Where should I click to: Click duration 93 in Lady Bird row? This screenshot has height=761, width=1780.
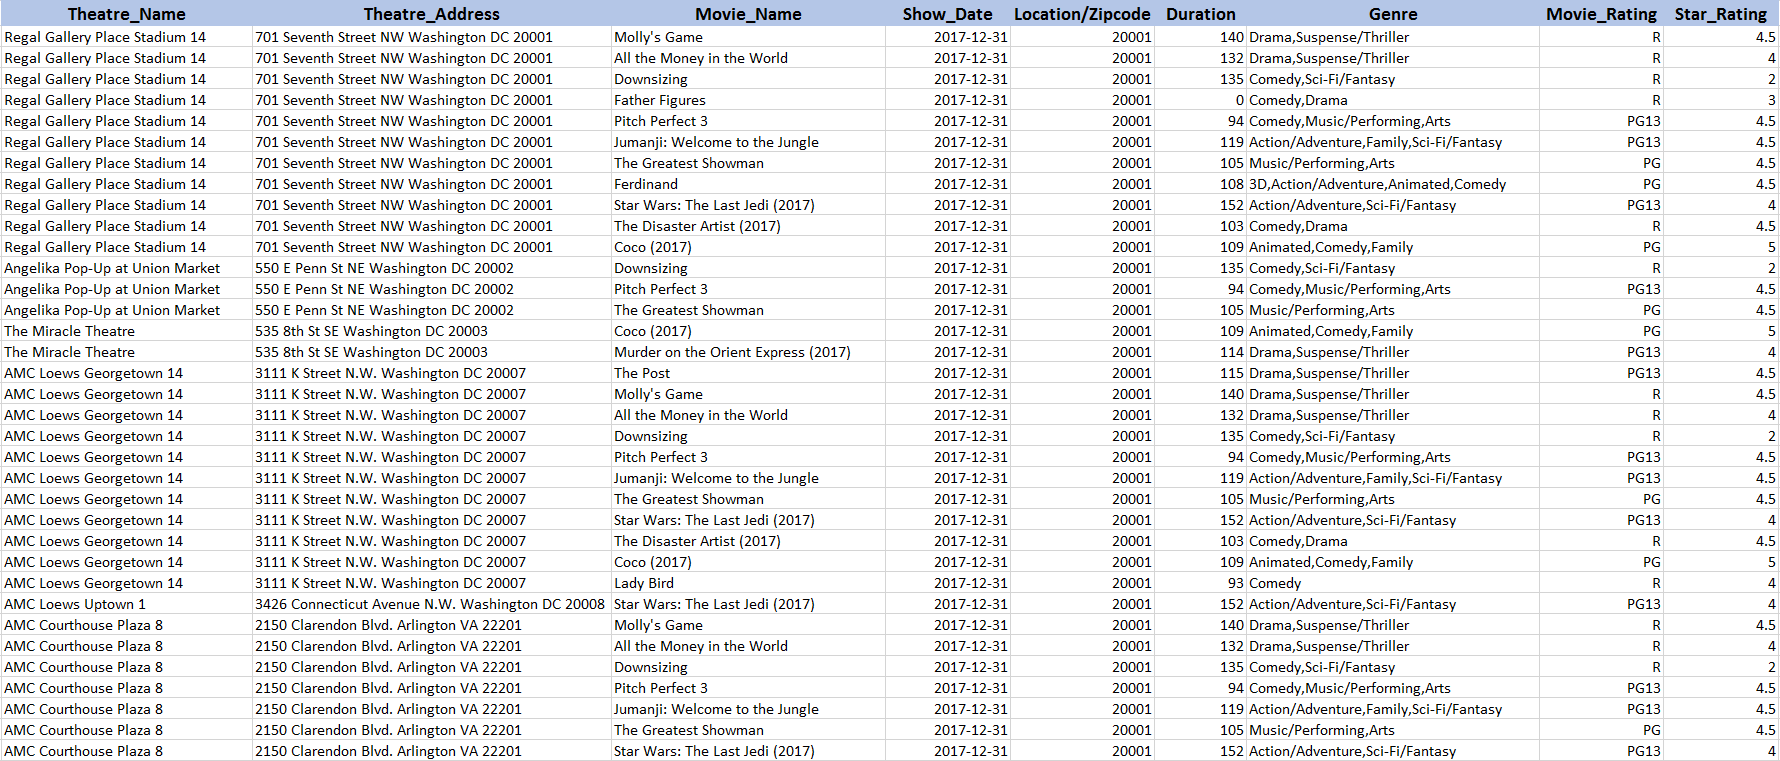tap(1200, 583)
